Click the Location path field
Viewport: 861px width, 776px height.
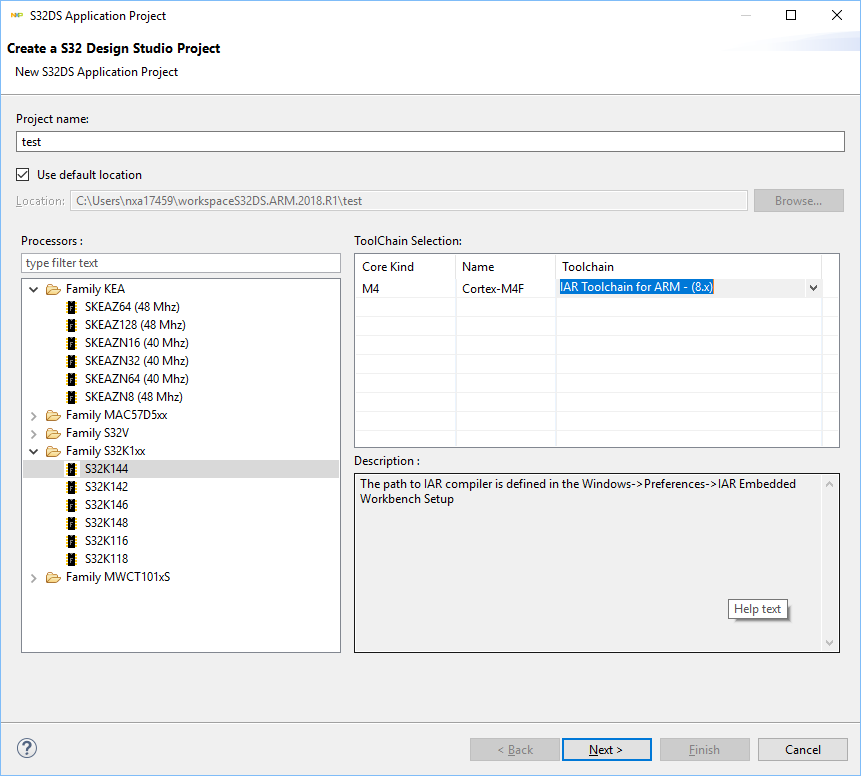[409, 200]
